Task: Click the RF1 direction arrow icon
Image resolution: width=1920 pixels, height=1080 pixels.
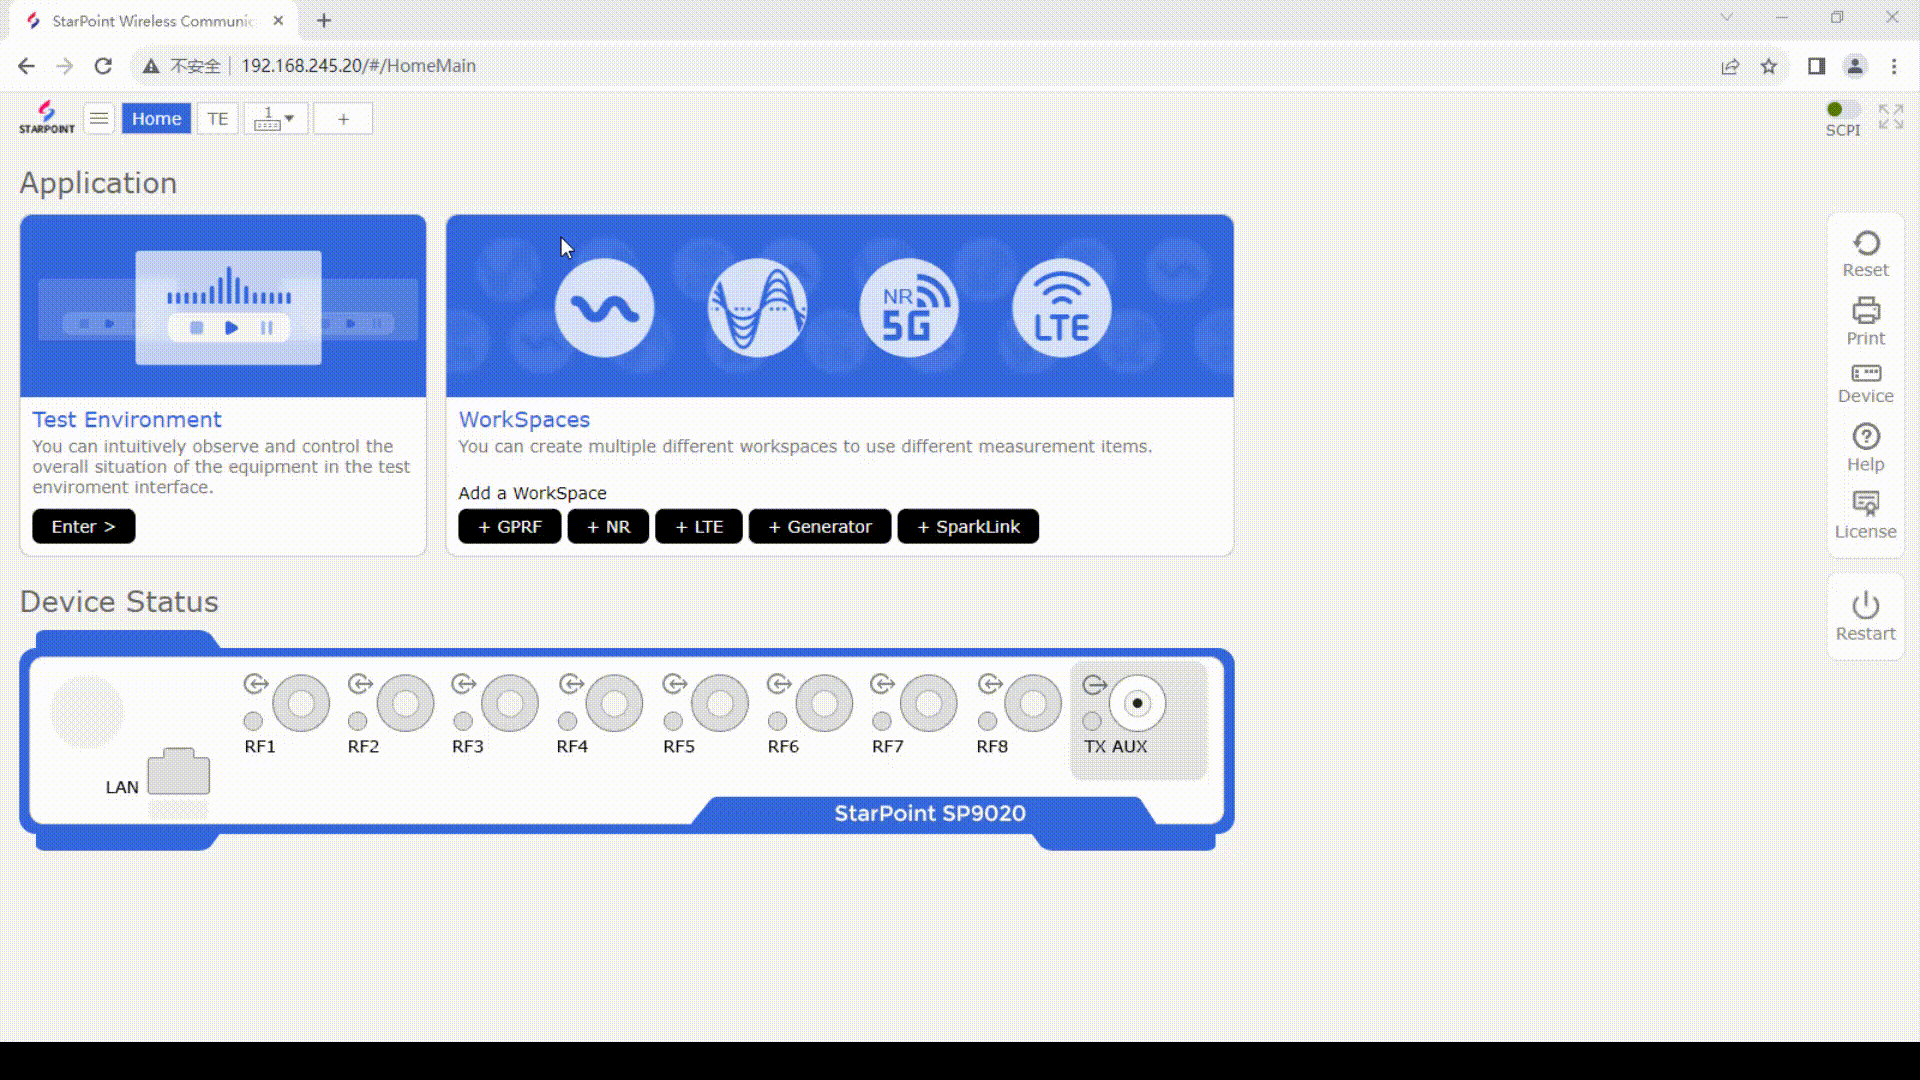Action: tap(256, 684)
